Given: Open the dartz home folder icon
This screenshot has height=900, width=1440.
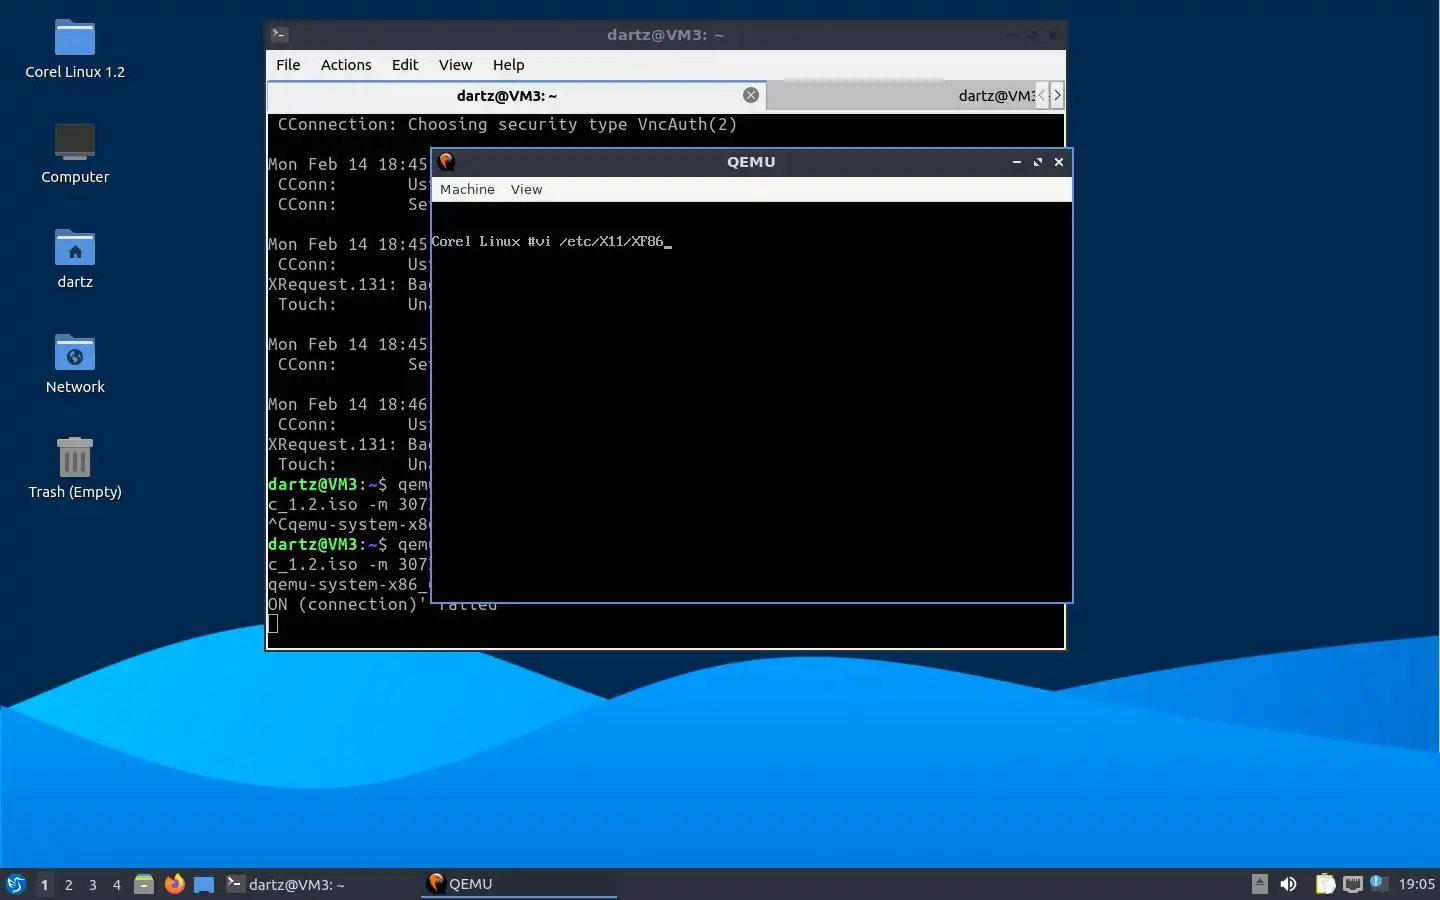Looking at the screenshot, I should pos(75,258).
